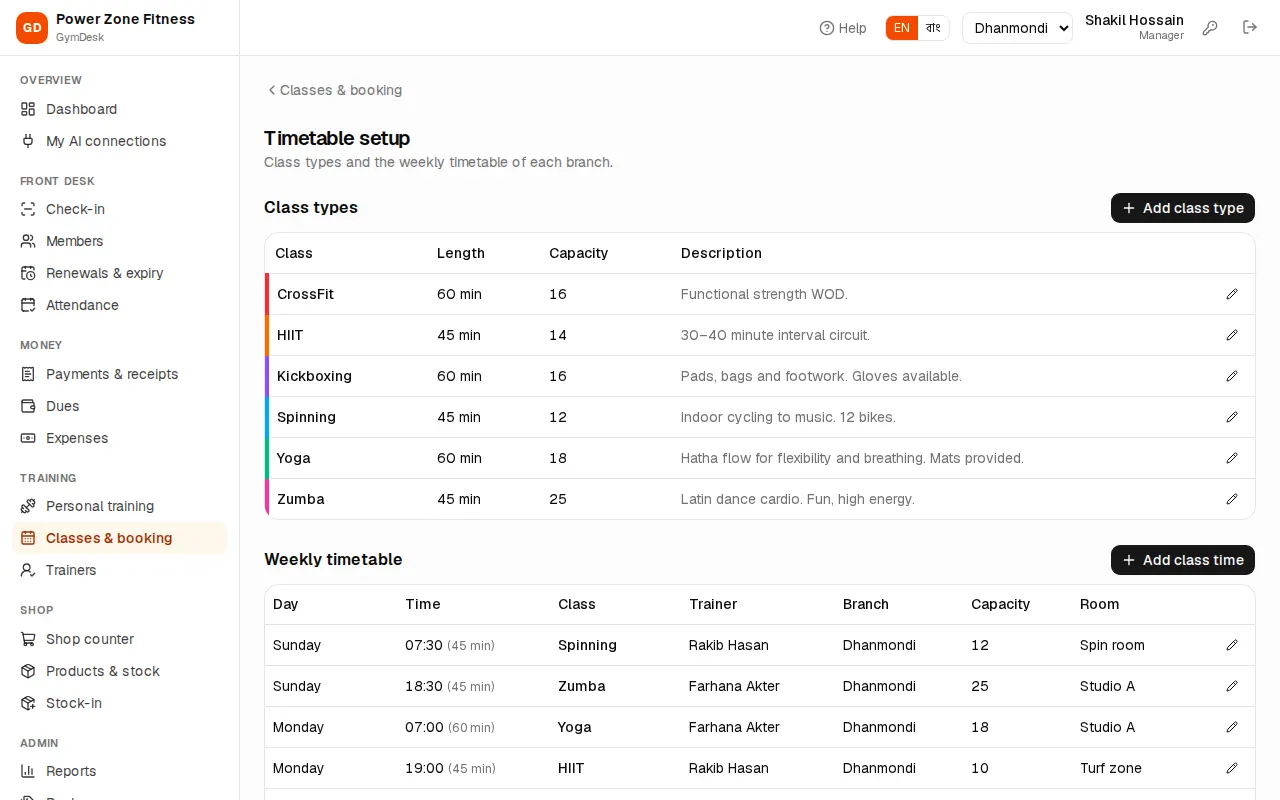
Task: Open My AI connections
Action: pyautogui.click(x=120, y=141)
